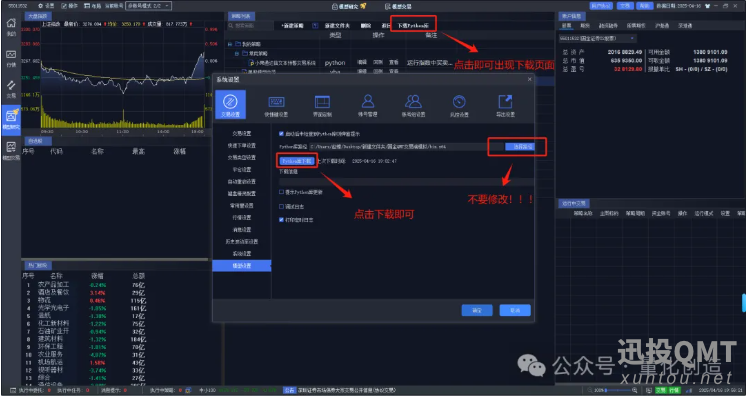The width and height of the screenshot is (747, 397).
Task: Select 模型设置 in the settings side list
Action: (x=242, y=265)
